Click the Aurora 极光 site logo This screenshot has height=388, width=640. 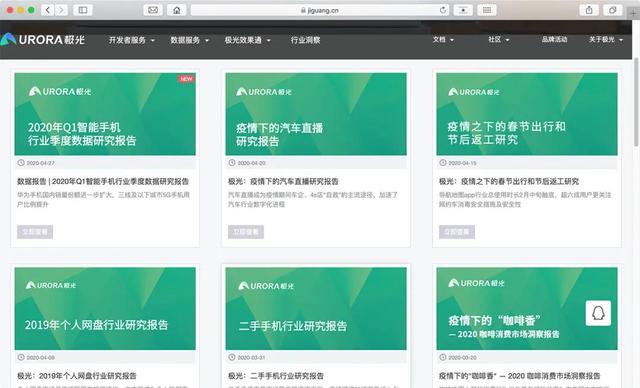42,40
